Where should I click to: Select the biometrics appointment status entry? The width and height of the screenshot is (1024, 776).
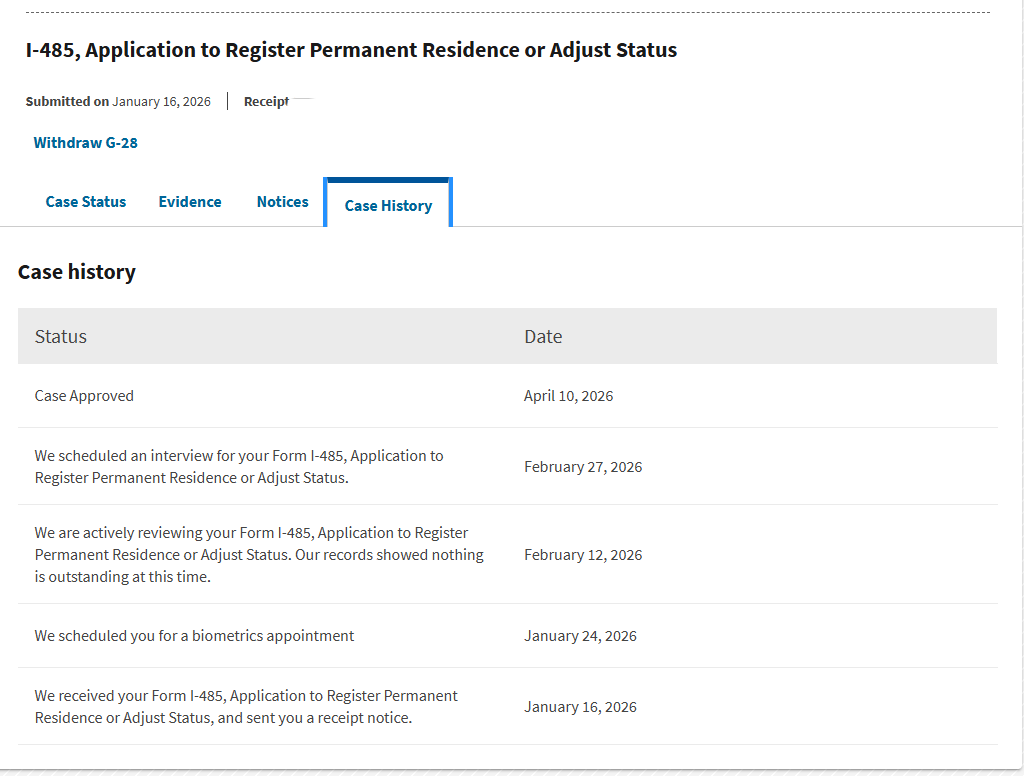click(194, 636)
